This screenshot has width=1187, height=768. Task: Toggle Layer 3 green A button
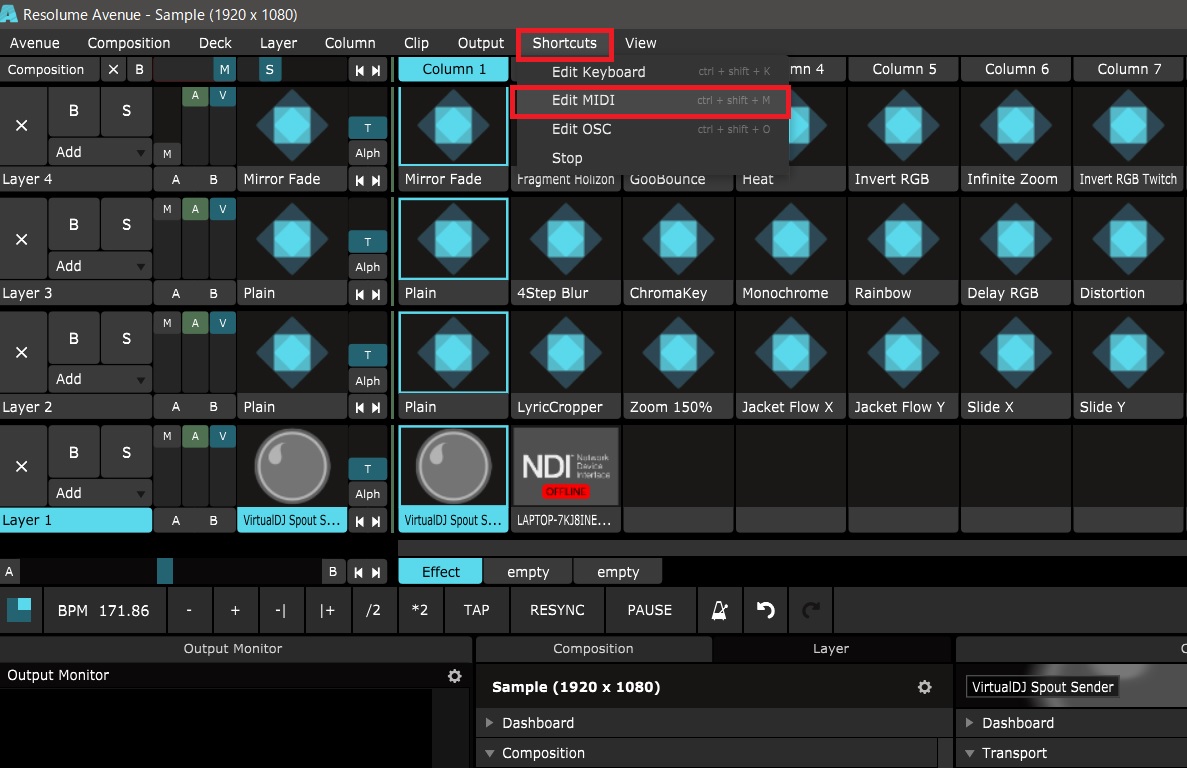click(195, 209)
